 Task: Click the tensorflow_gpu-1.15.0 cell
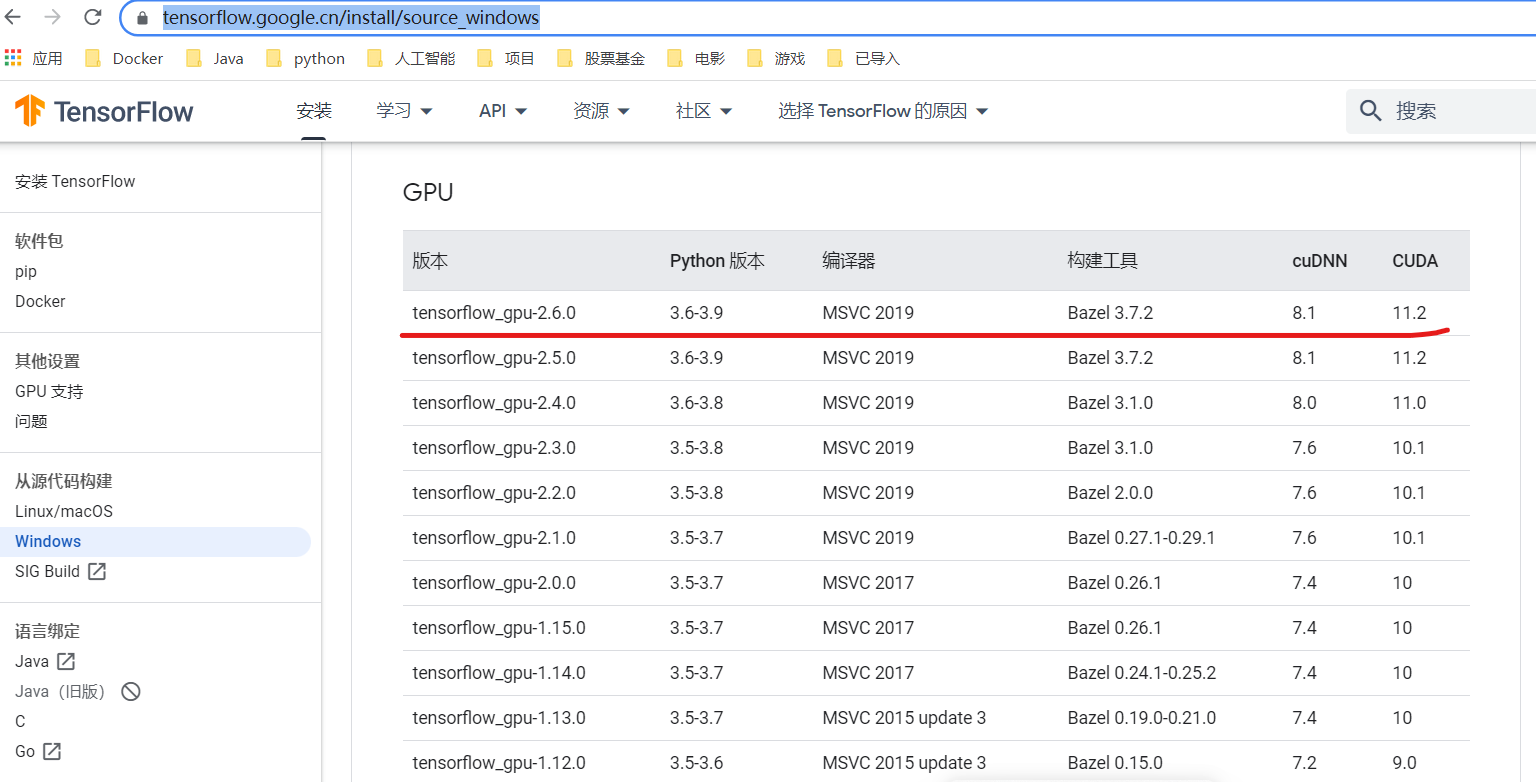(x=499, y=628)
